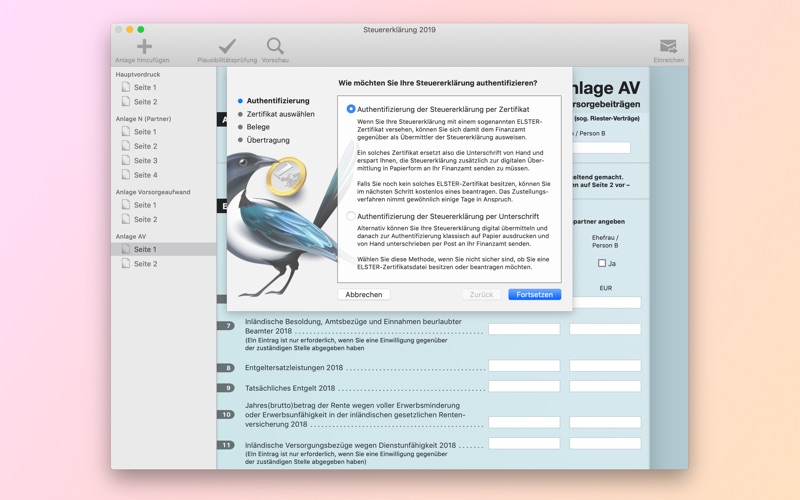Click the Abbrechen button
This screenshot has width=800, height=500.
point(364,294)
